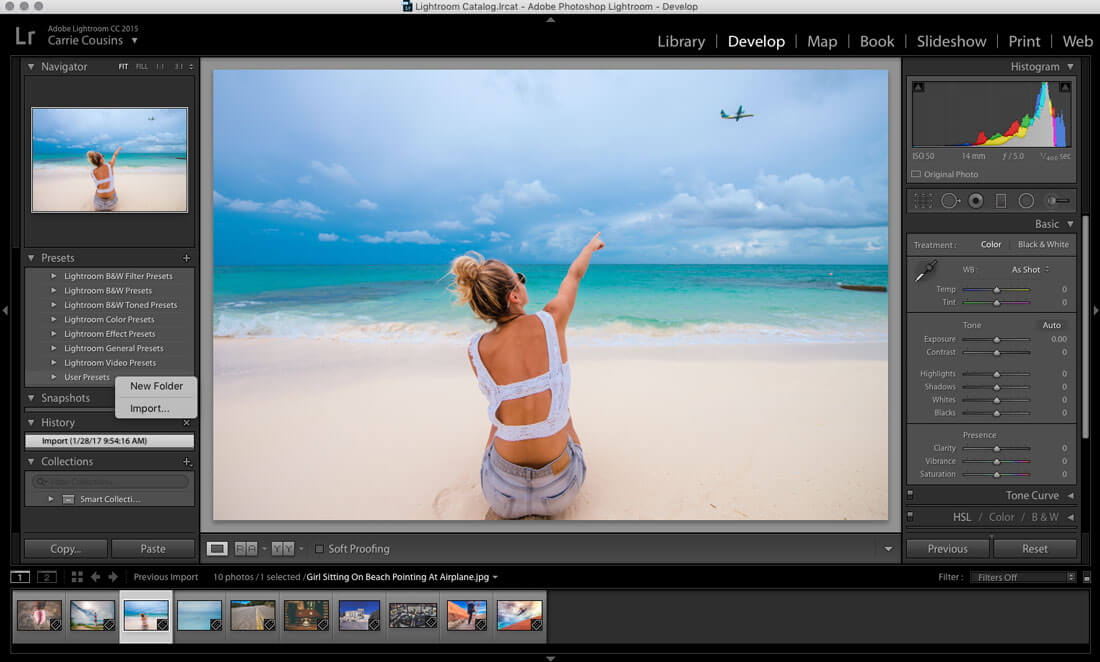Switch to the Library module
This screenshot has width=1100, height=662.
tap(681, 41)
